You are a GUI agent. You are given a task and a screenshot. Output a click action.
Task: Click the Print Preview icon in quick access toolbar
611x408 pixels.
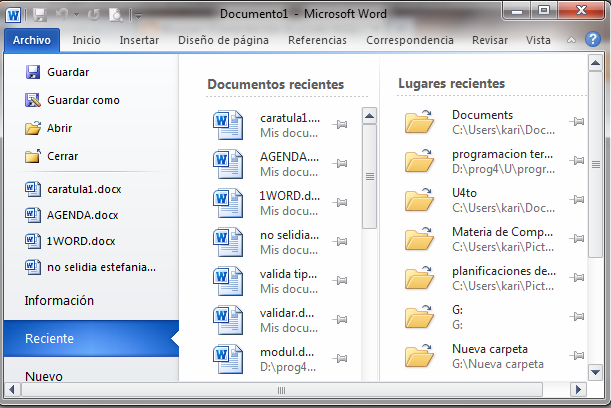[x=116, y=15]
